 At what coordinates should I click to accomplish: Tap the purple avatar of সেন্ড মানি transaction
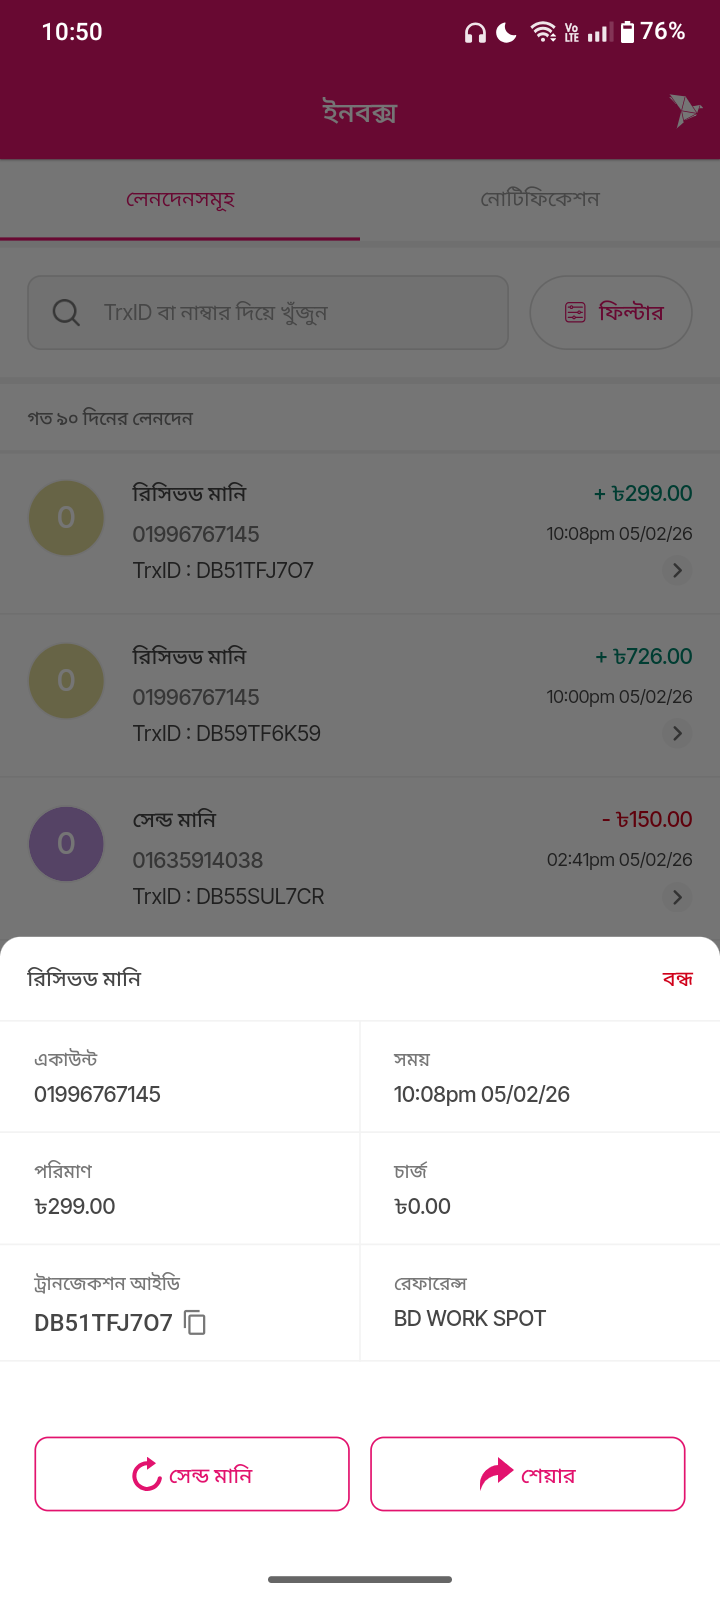[66, 844]
